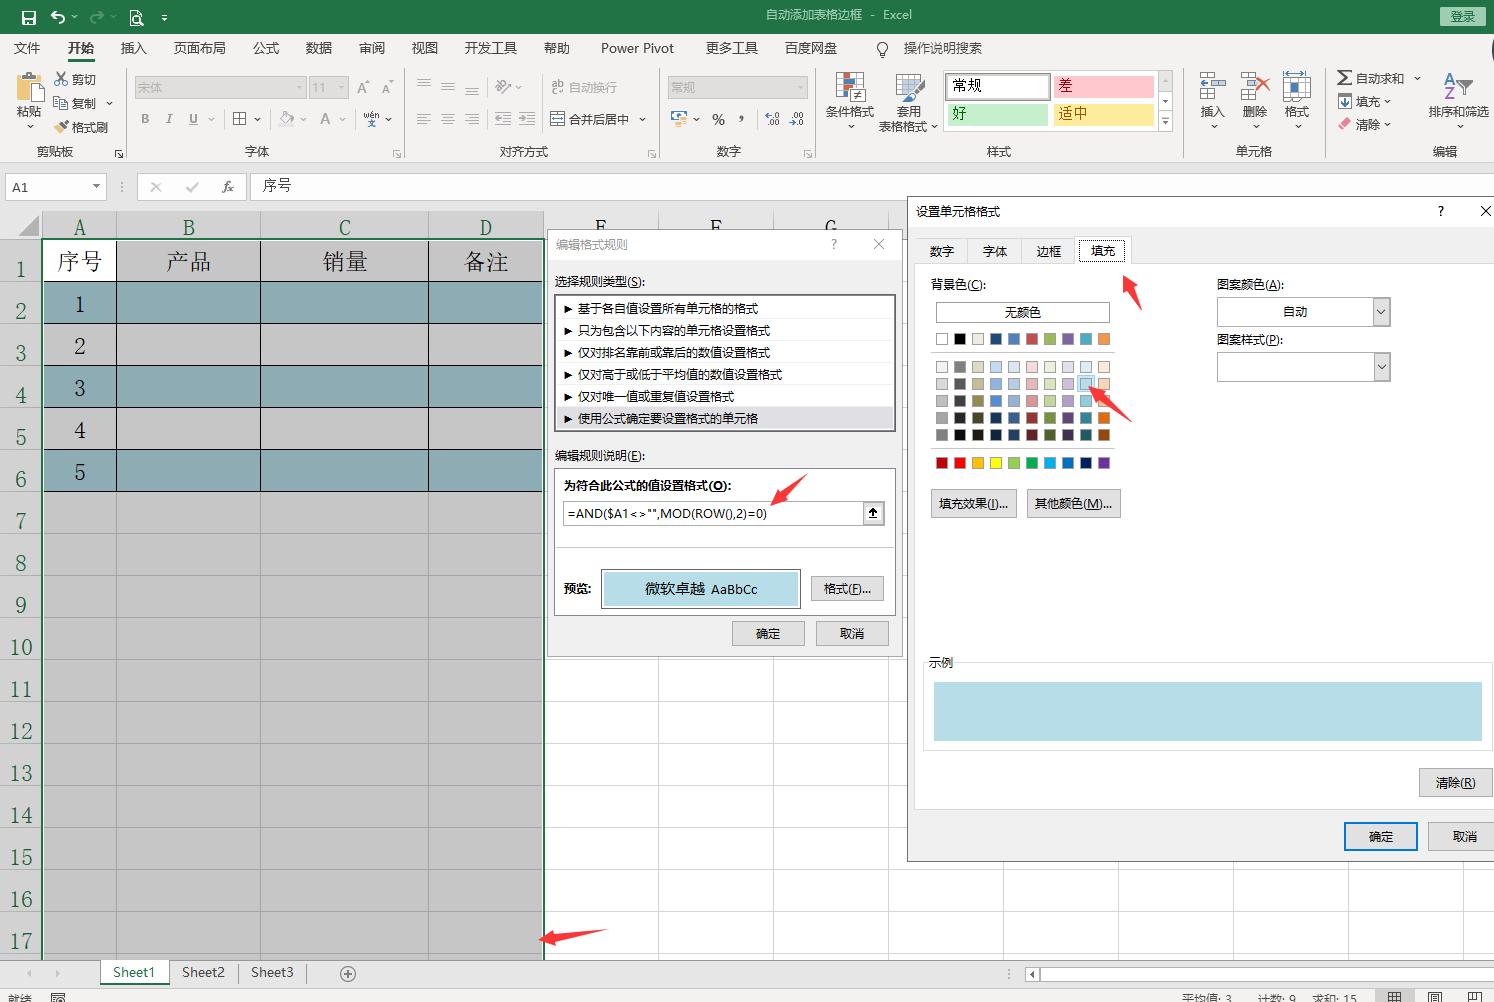
Task: Open the Page Layout ribbon tab
Action: (199, 48)
